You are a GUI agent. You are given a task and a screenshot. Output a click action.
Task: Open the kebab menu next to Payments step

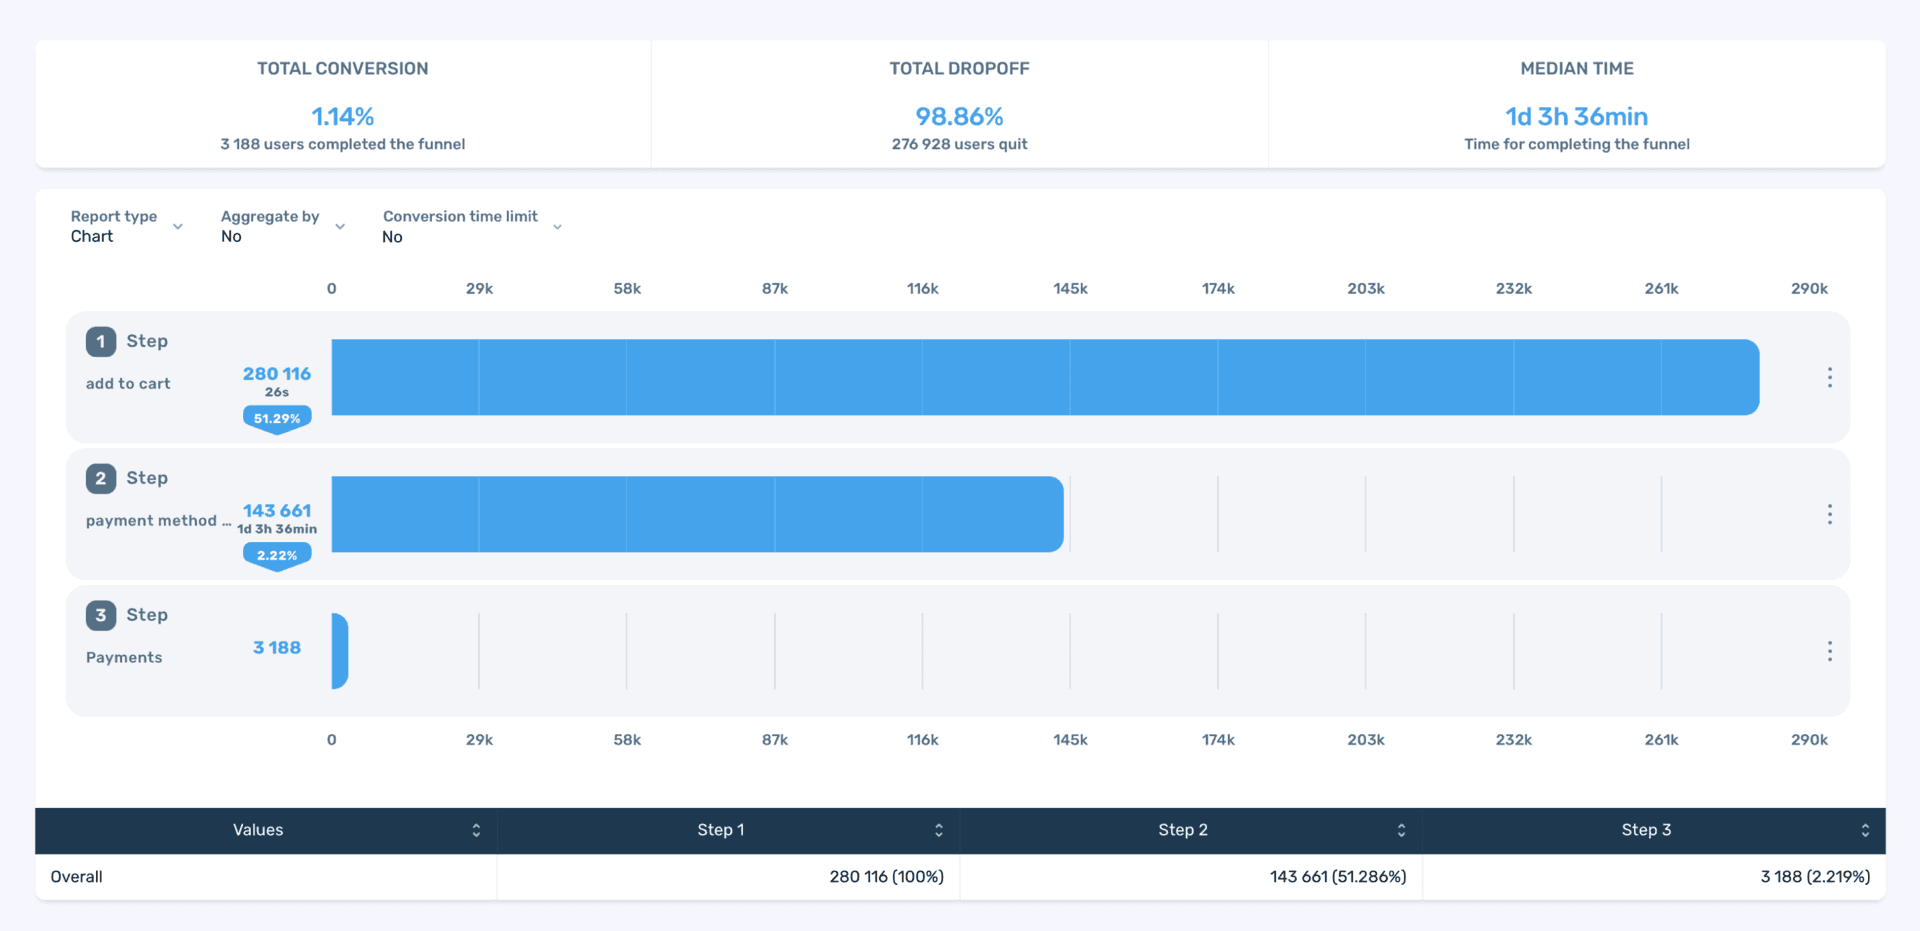click(1830, 650)
